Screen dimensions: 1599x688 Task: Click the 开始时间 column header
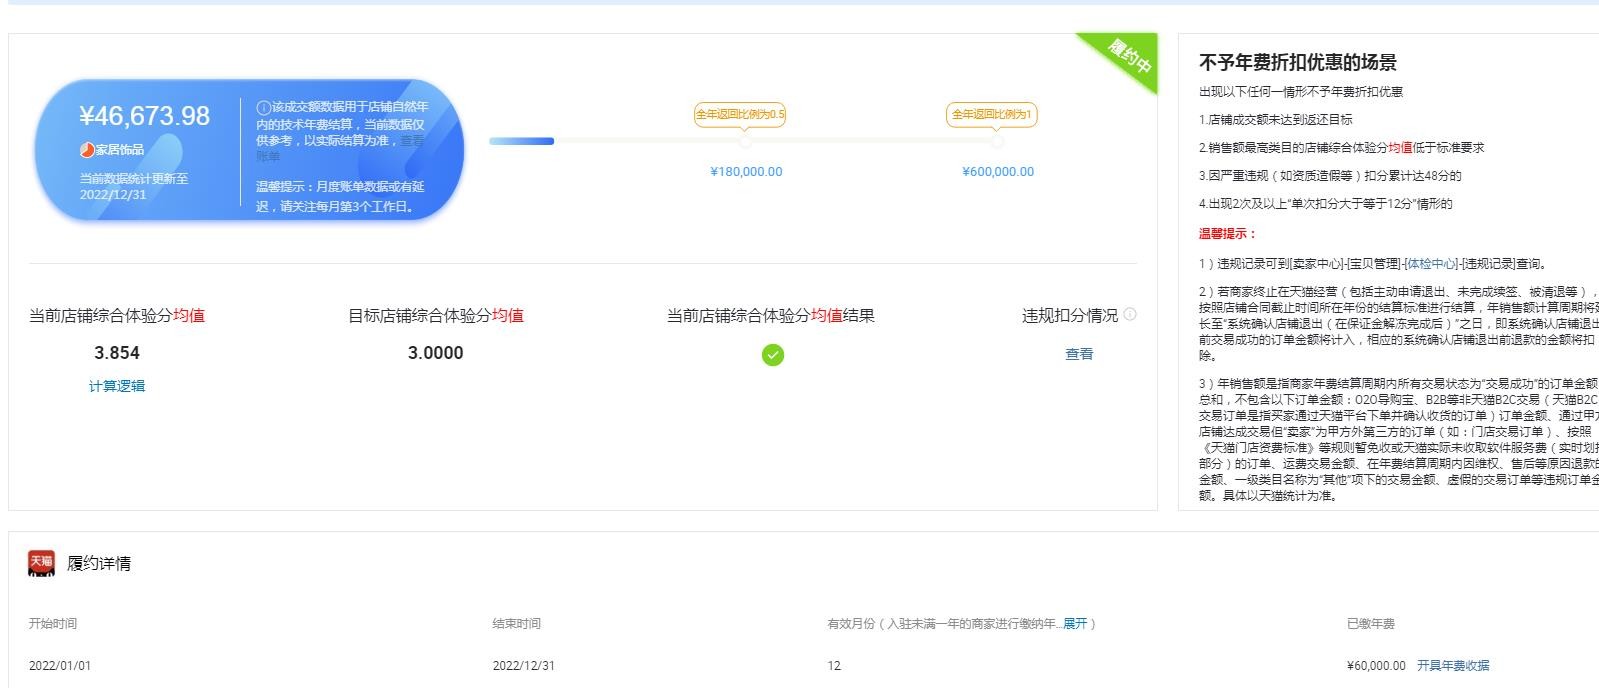[x=53, y=623]
